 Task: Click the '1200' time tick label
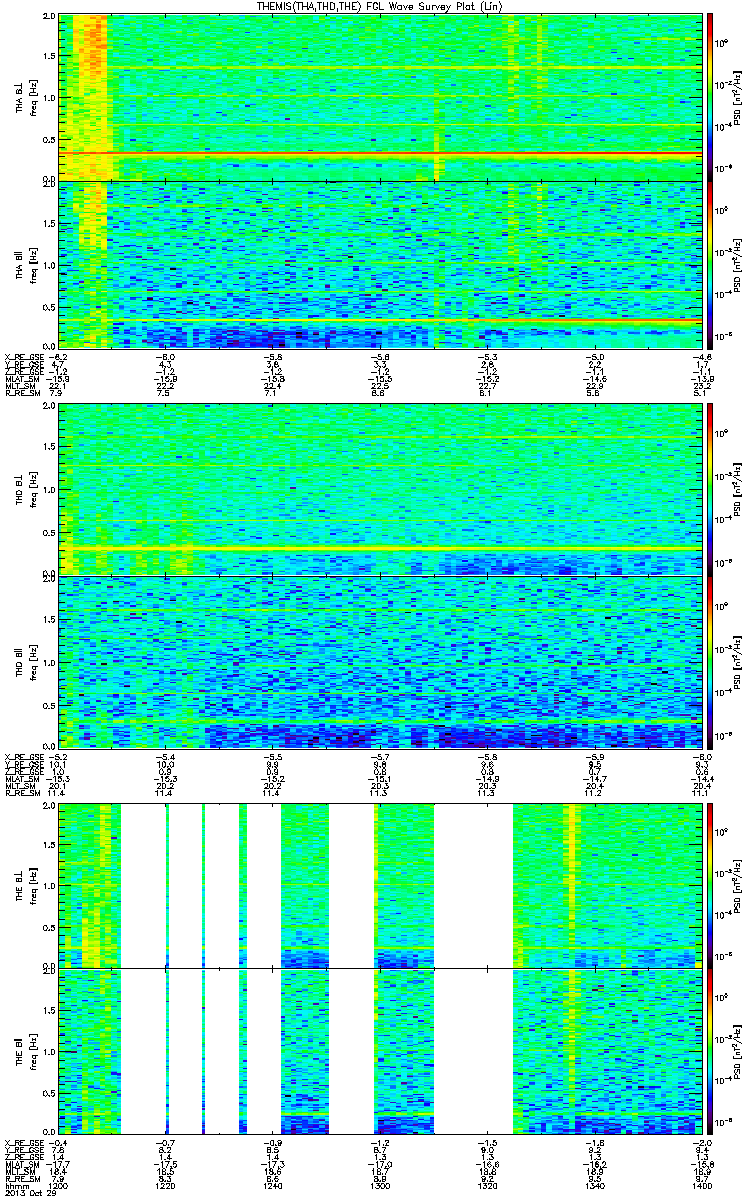(59, 1185)
